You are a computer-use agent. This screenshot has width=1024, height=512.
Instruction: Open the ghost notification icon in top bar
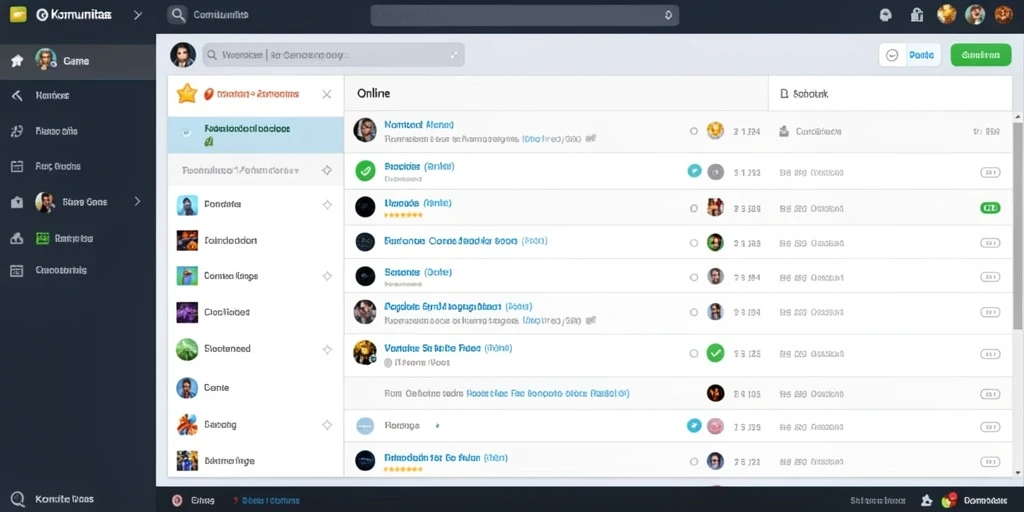(x=886, y=14)
